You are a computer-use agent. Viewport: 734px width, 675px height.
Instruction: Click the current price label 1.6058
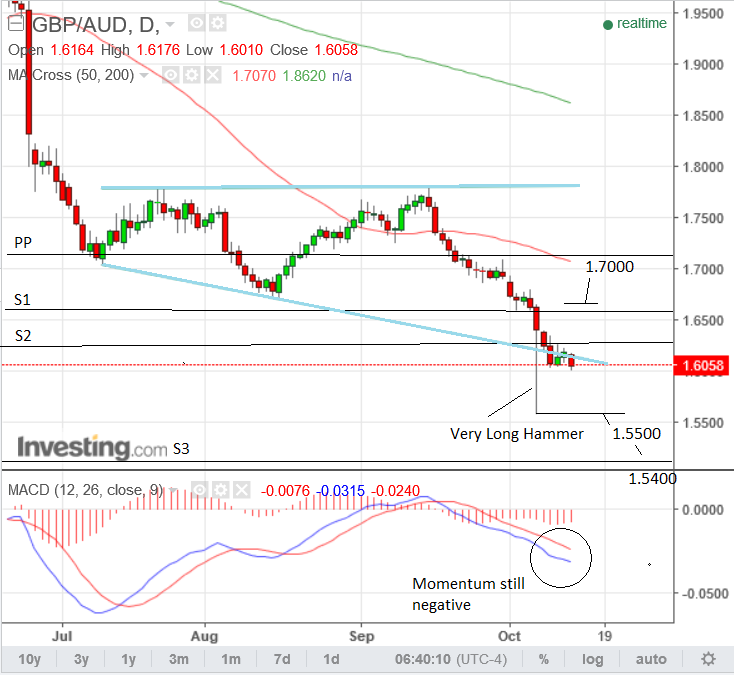click(701, 365)
